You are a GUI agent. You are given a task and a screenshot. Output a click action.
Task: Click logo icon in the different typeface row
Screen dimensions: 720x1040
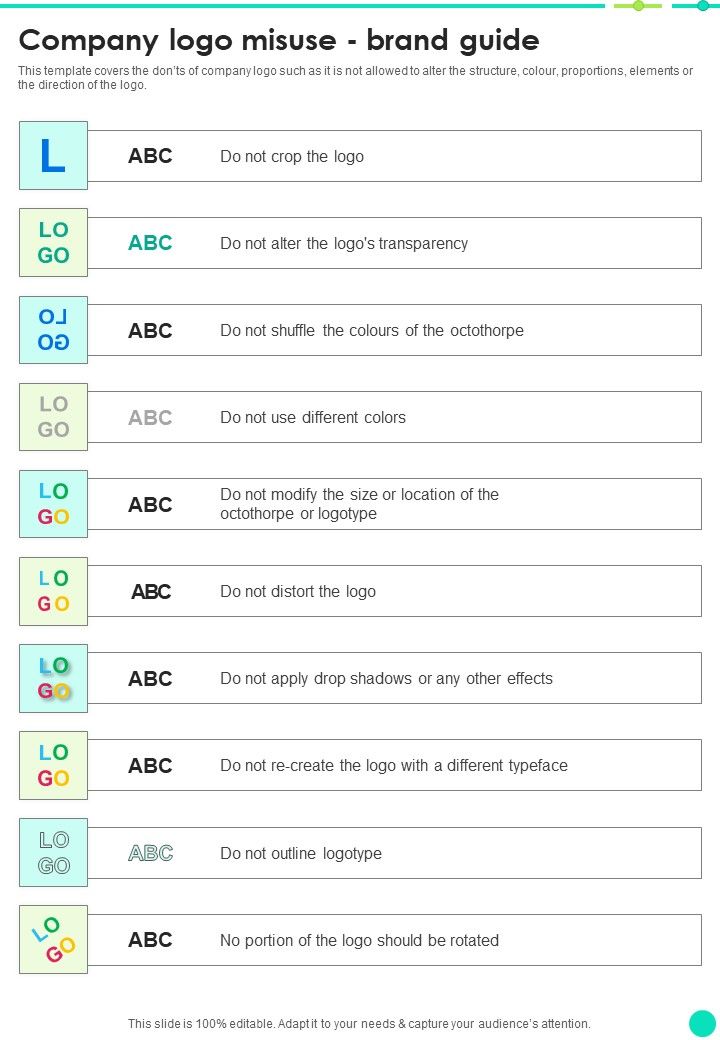click(x=53, y=765)
